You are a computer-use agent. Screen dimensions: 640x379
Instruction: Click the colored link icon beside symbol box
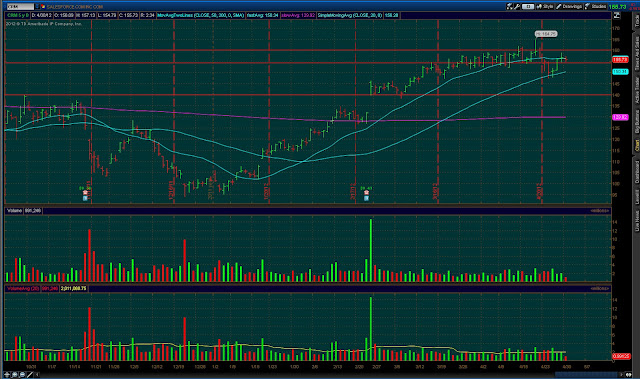pos(42,7)
